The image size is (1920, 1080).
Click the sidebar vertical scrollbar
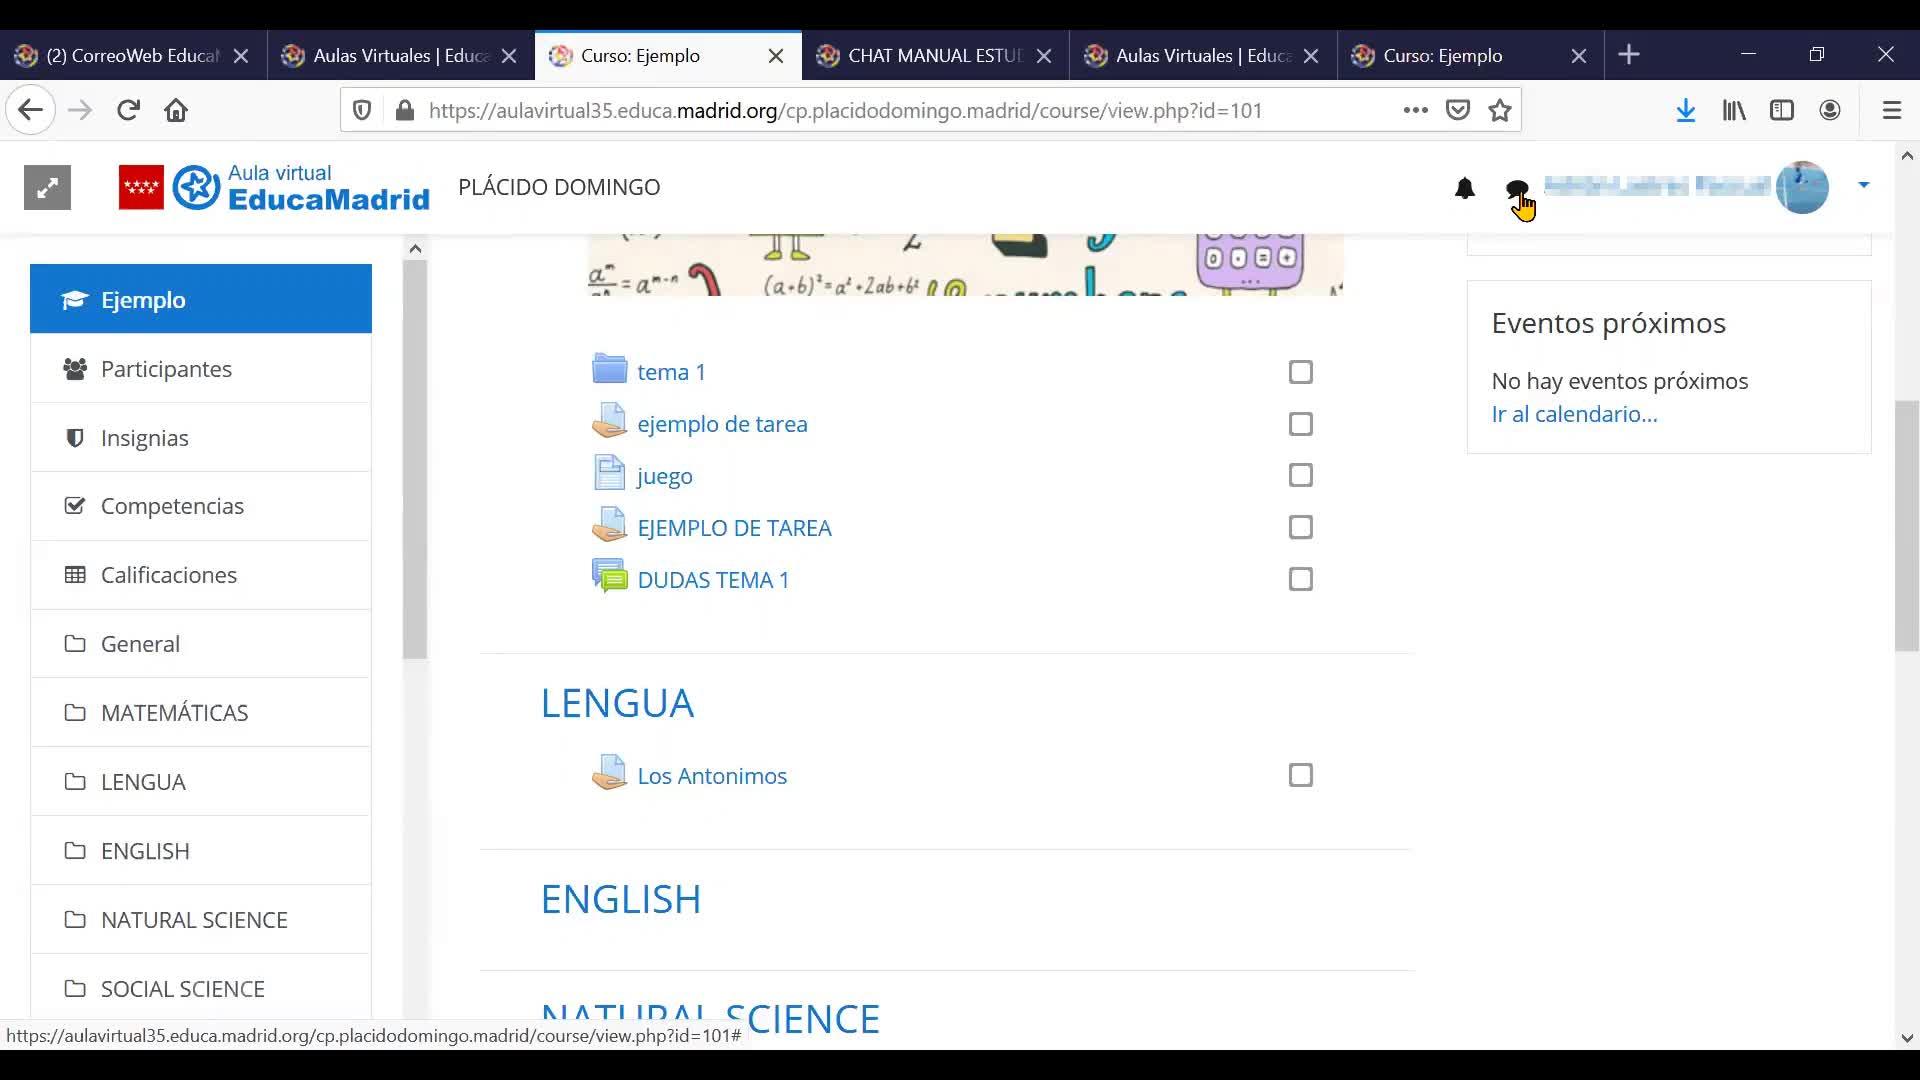point(415,460)
